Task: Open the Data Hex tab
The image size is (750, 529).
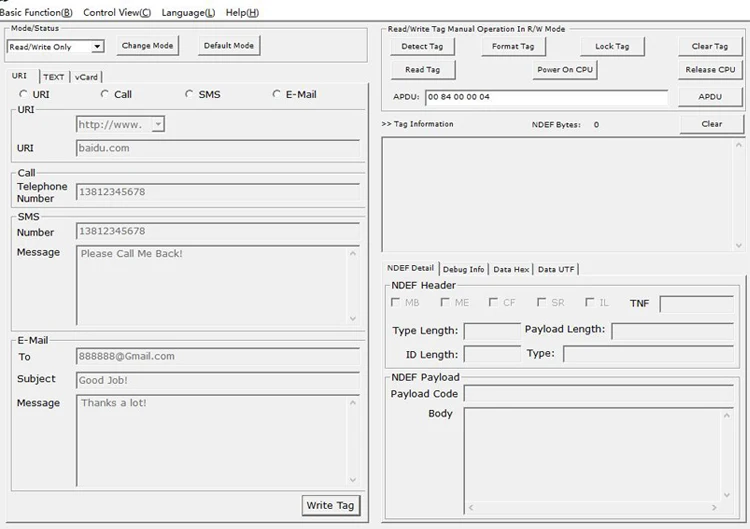Action: click(511, 269)
